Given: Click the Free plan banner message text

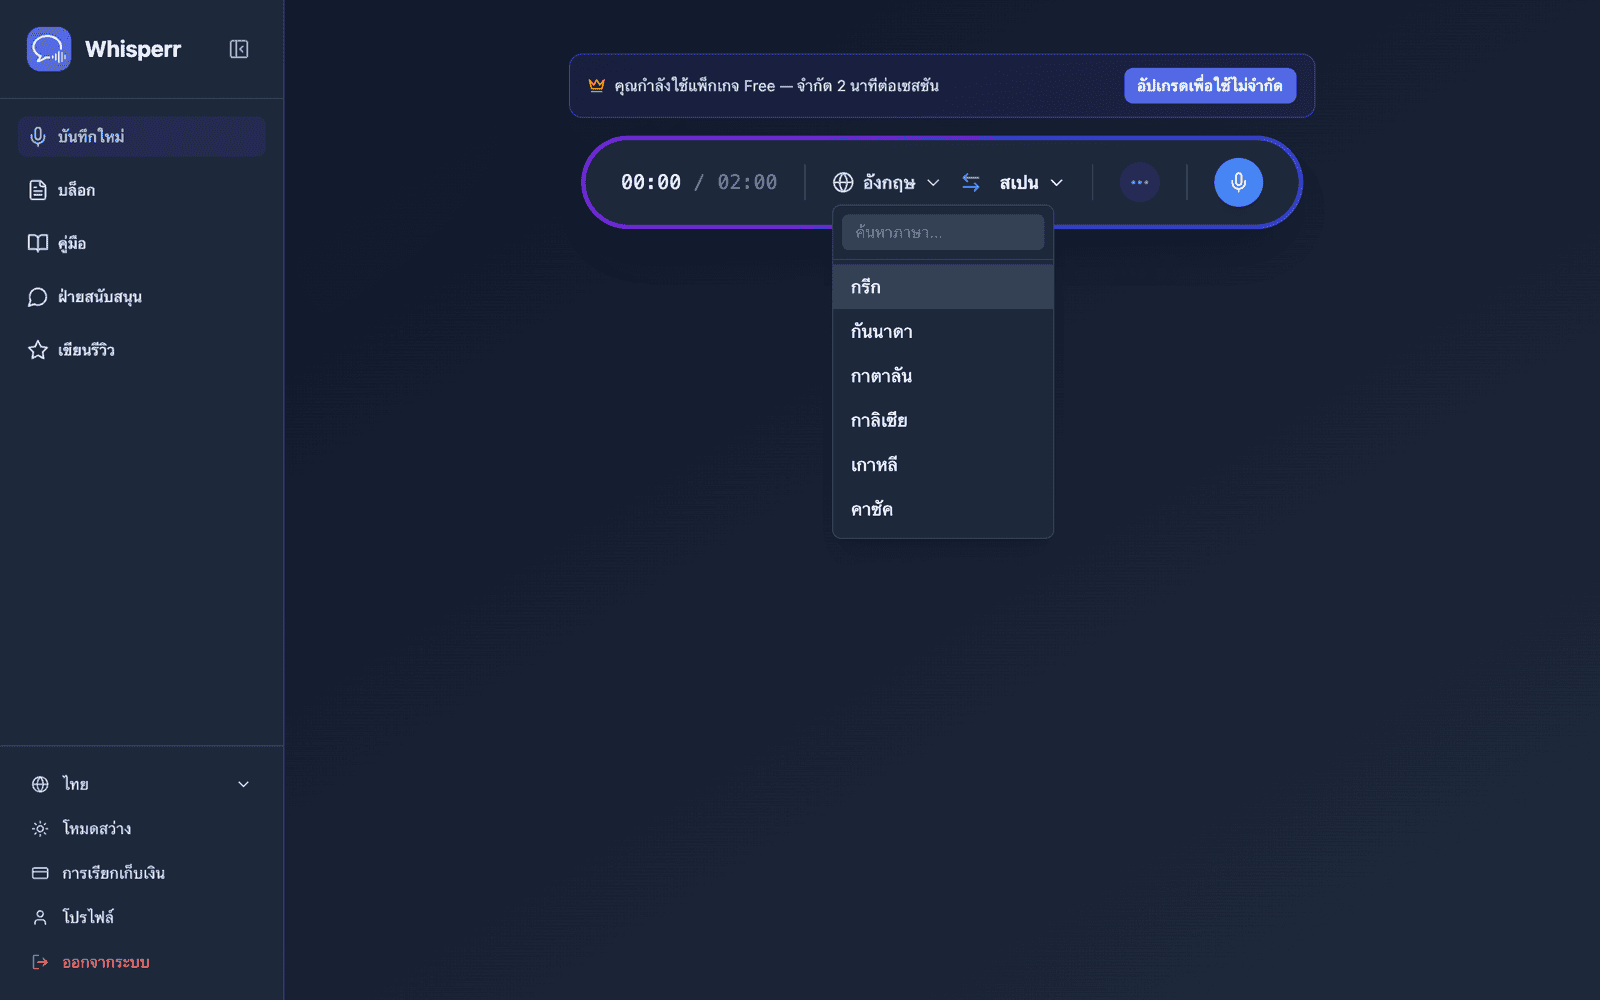Looking at the screenshot, I should tap(777, 86).
